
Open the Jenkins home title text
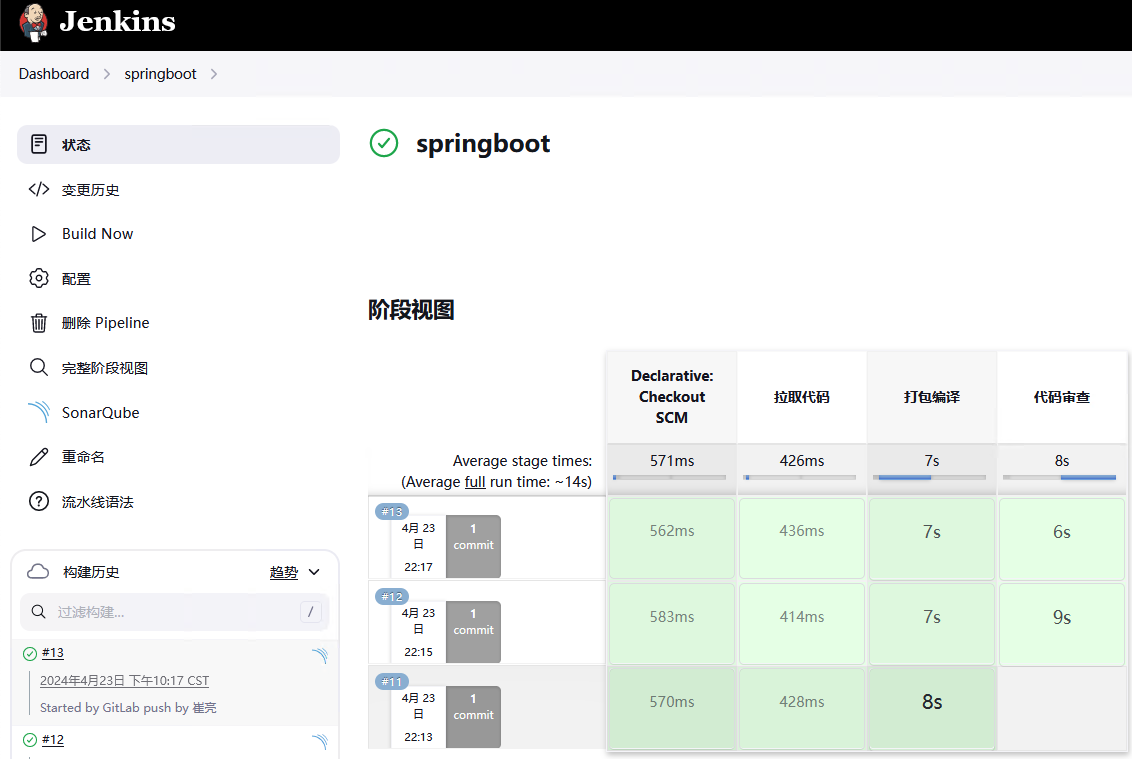[118, 22]
